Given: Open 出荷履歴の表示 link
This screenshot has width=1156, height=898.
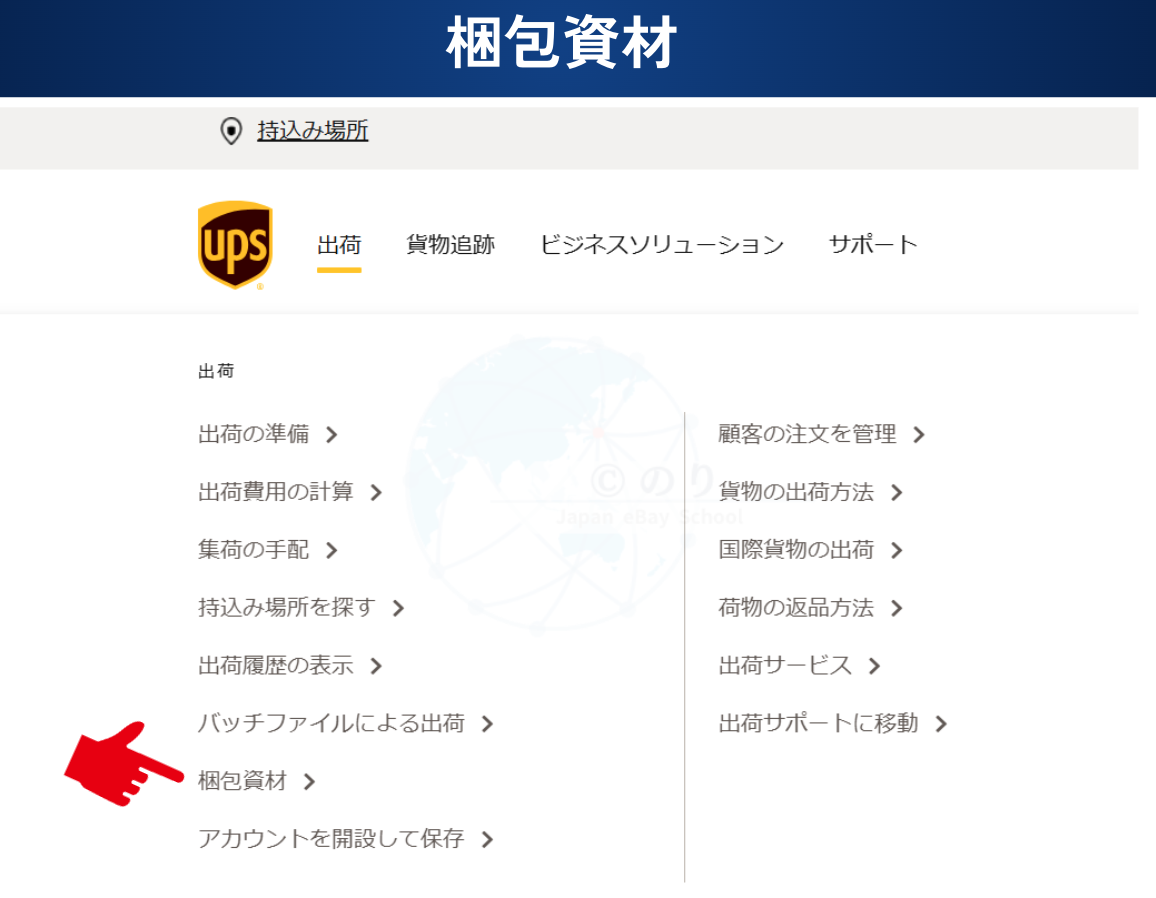Looking at the screenshot, I should click(x=276, y=665).
